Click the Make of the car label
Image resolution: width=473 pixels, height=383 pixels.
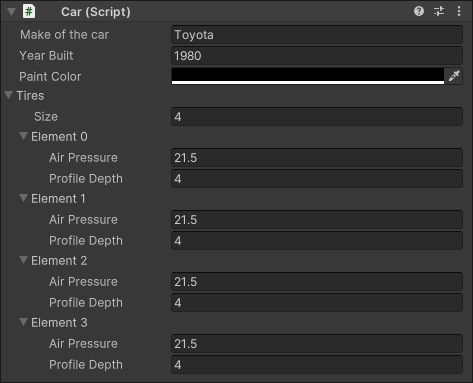[x=64, y=35]
